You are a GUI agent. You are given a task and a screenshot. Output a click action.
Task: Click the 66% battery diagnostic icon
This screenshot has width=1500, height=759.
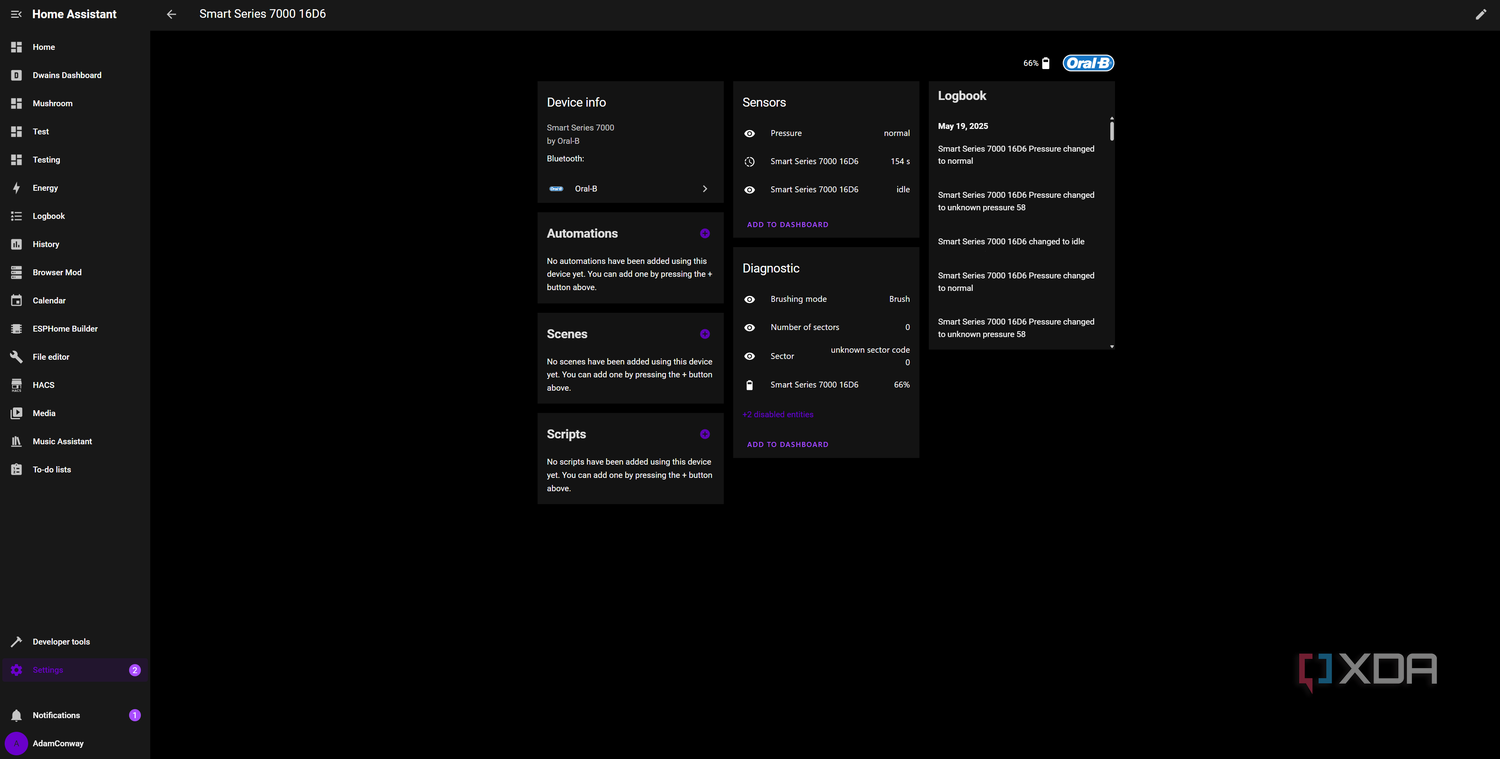point(750,385)
